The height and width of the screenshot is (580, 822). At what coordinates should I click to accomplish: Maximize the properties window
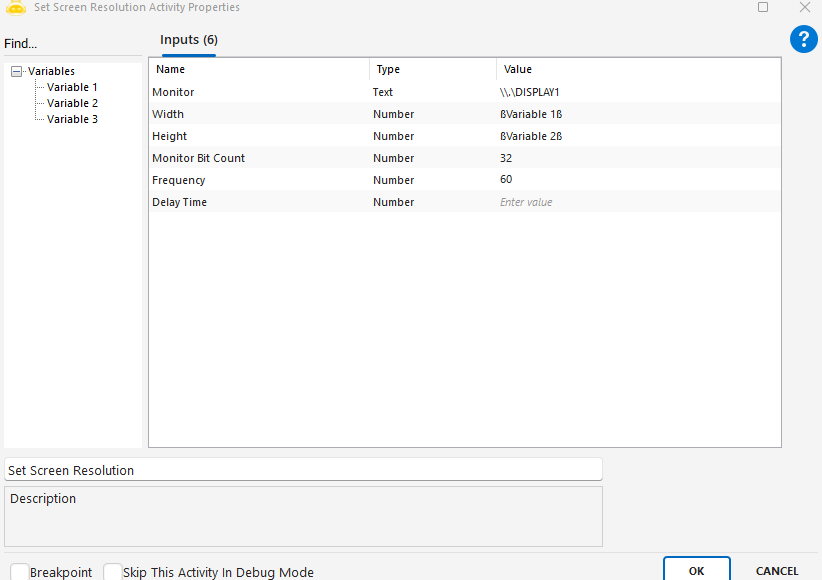click(x=763, y=7)
